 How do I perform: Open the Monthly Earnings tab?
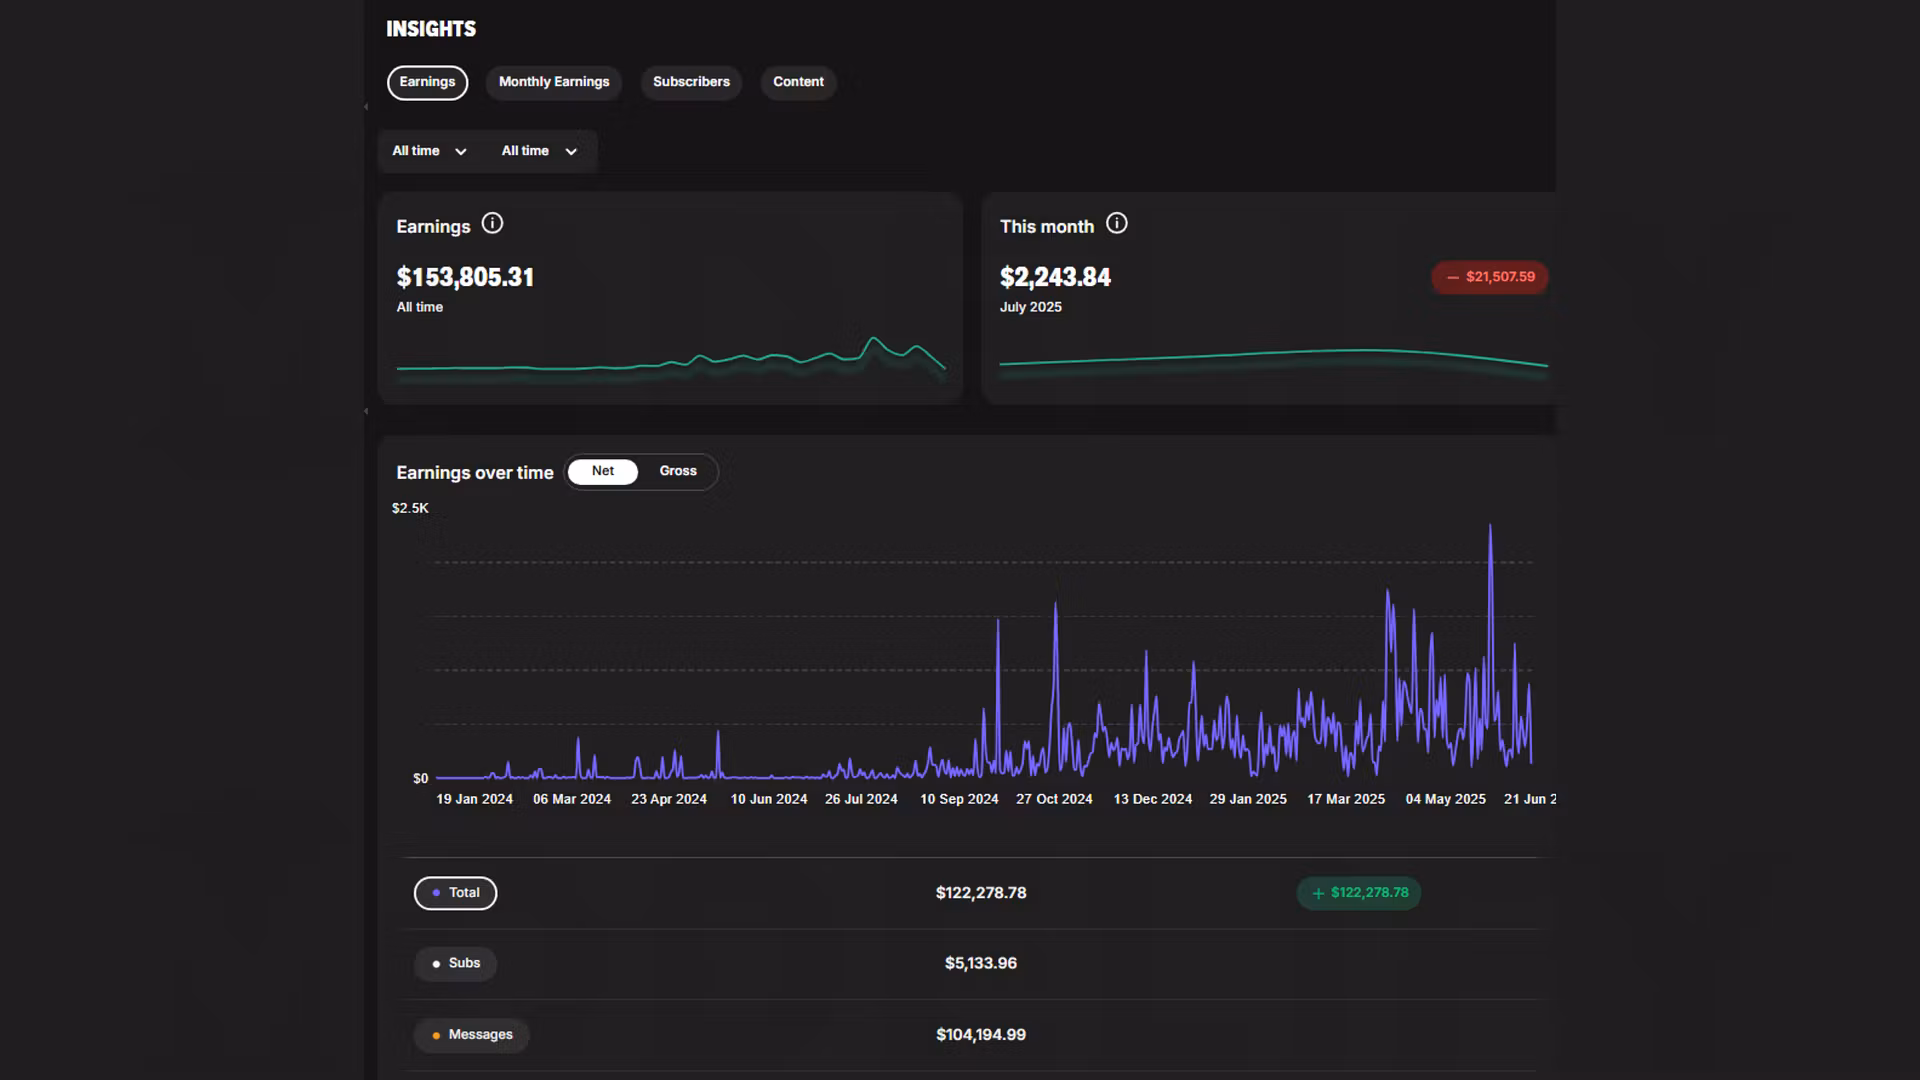[553, 82]
